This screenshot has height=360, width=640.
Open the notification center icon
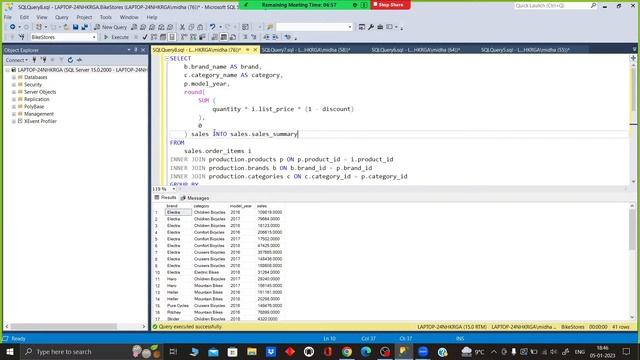(x=627, y=351)
